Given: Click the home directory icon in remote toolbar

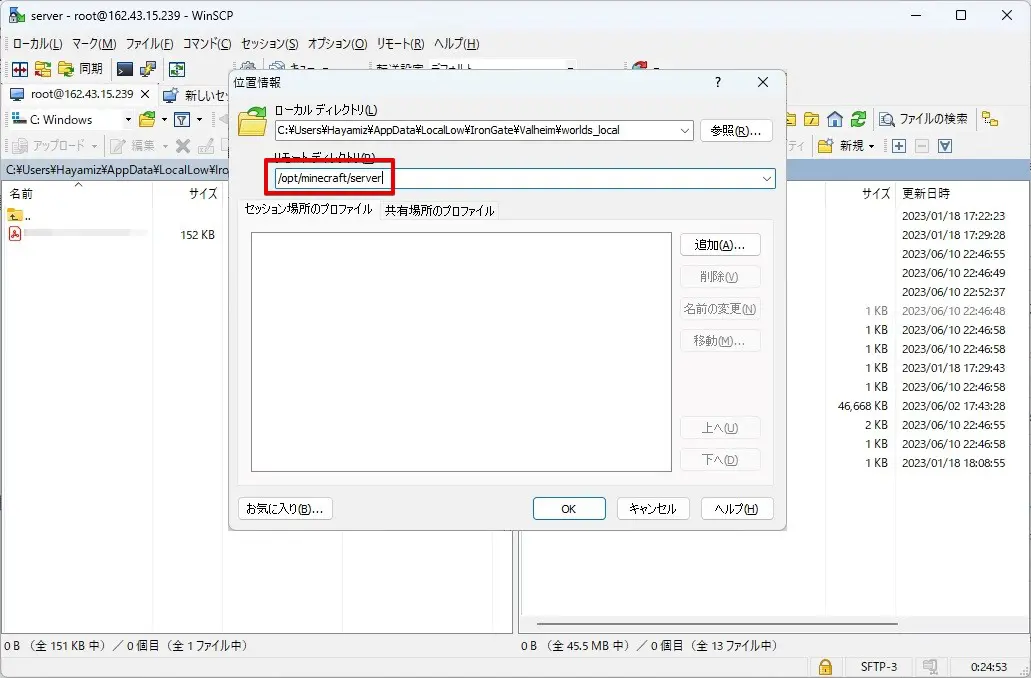Looking at the screenshot, I should coord(834,119).
